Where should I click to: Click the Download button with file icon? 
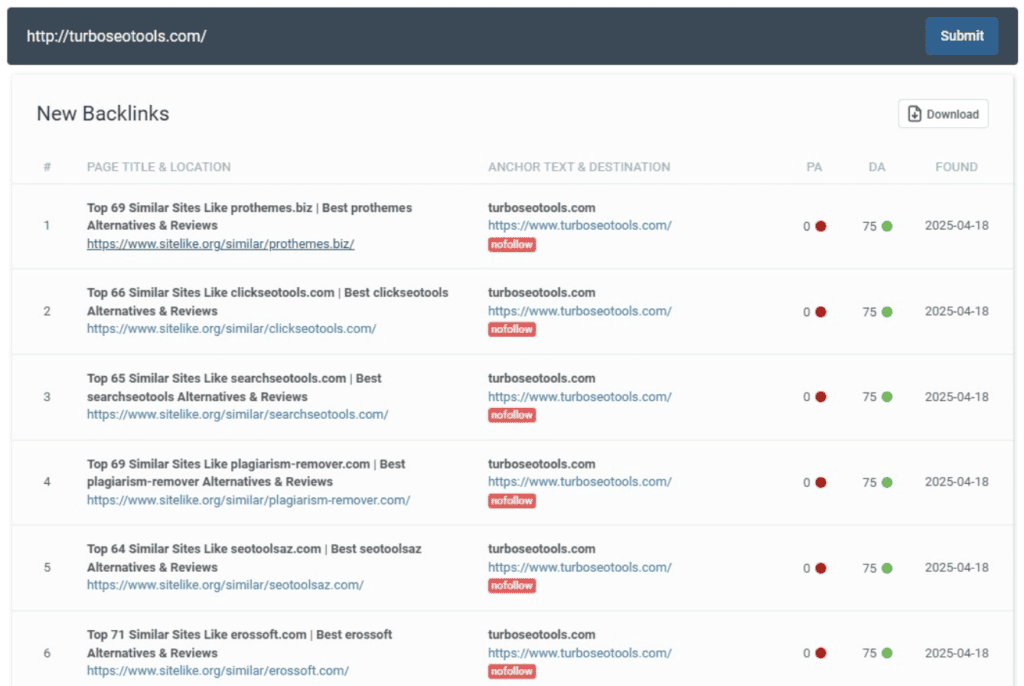942,114
